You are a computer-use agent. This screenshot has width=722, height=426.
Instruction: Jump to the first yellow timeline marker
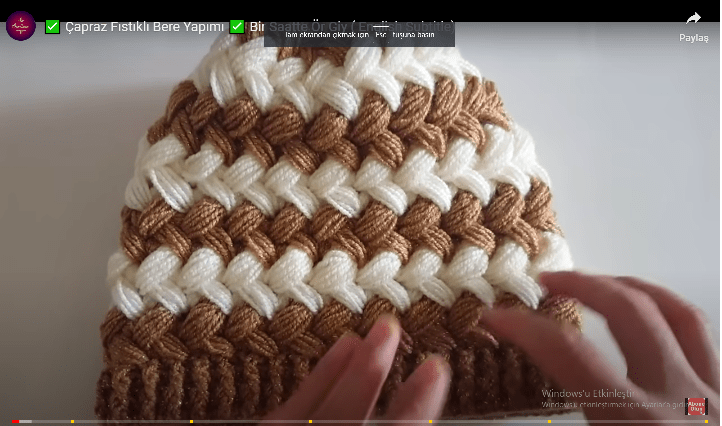tap(72, 422)
